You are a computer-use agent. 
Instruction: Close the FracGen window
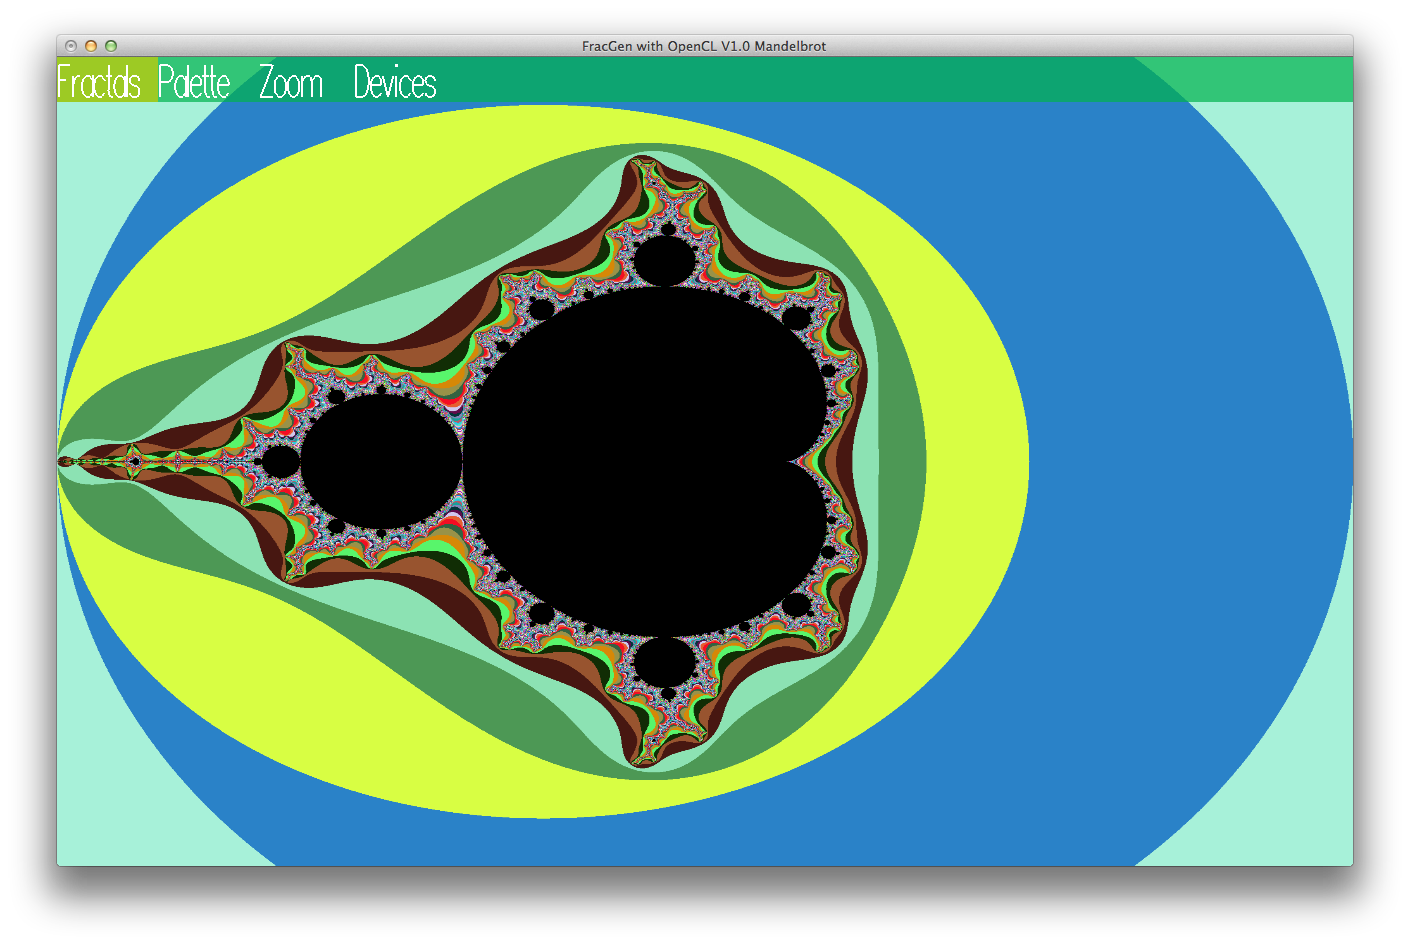(71, 46)
